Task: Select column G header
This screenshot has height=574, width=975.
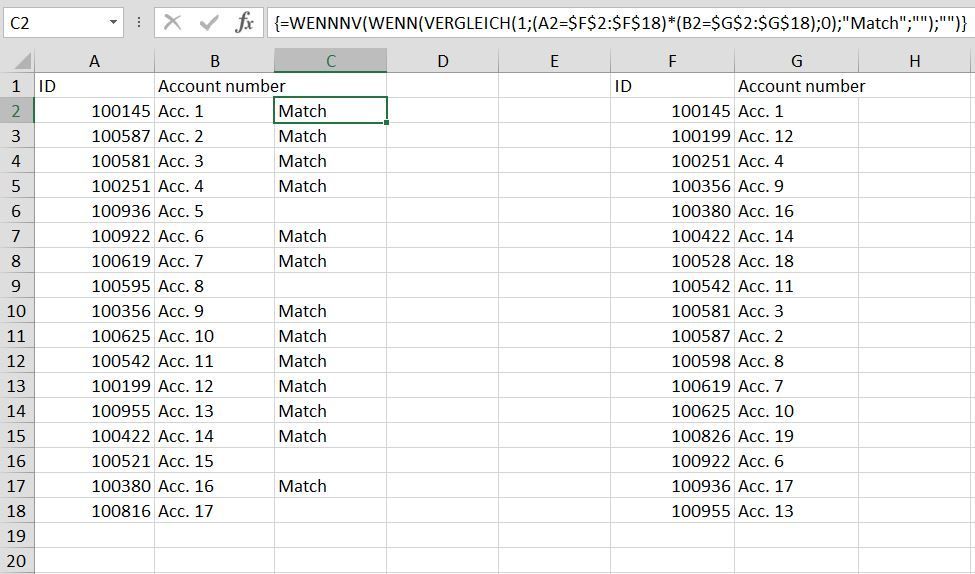Action: pyautogui.click(x=797, y=61)
